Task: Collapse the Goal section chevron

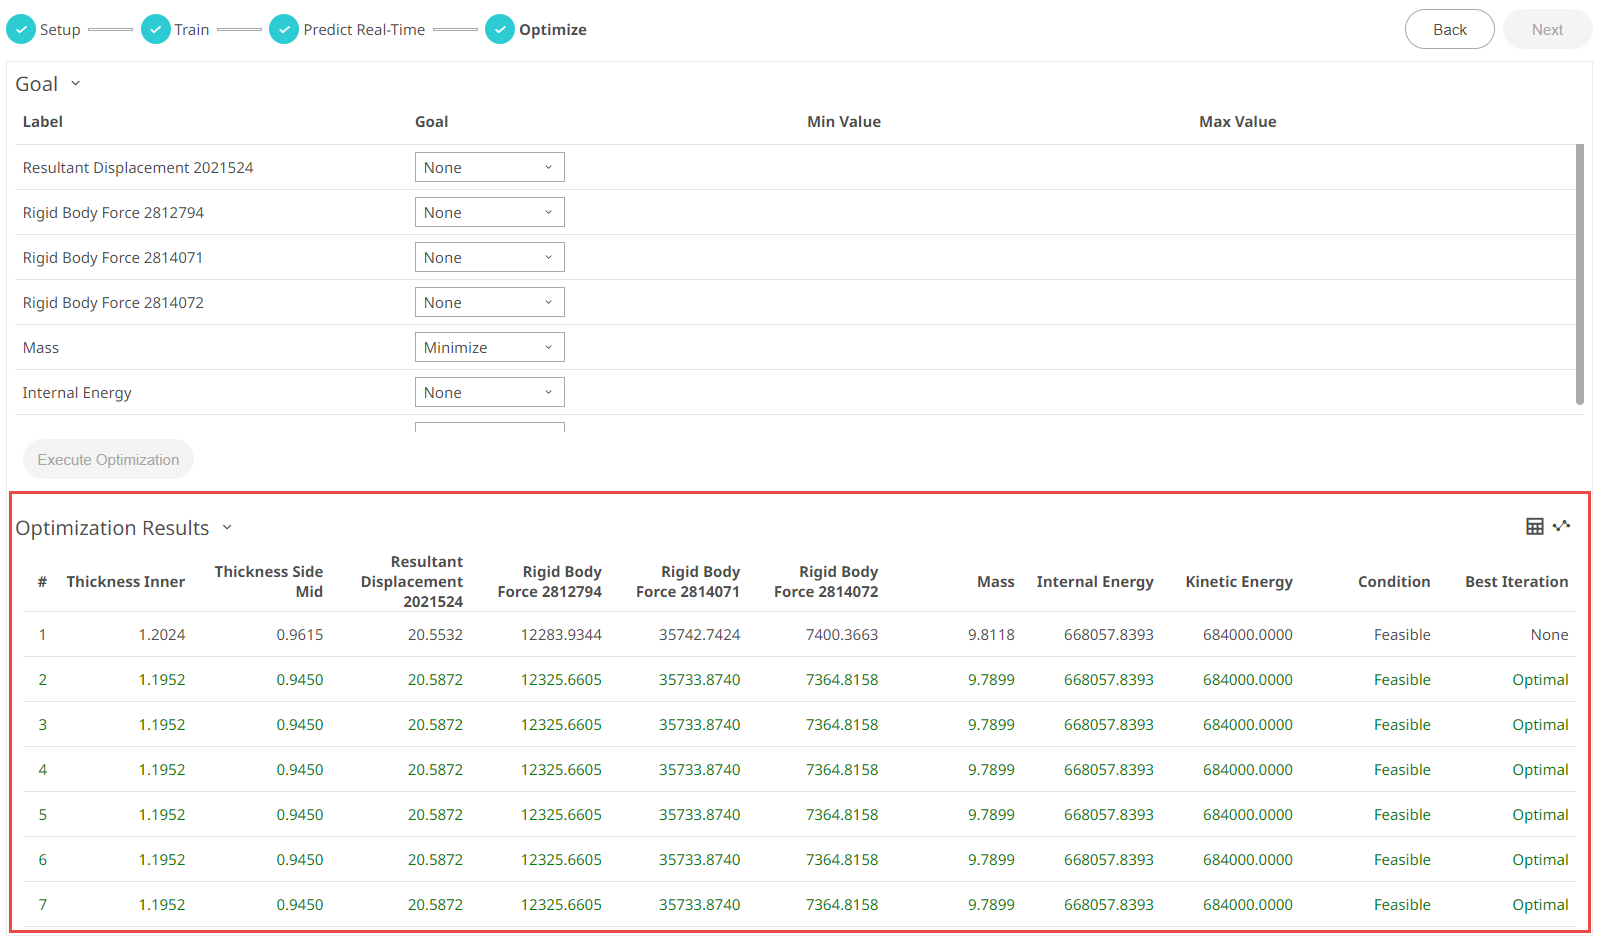Action: 75,84
